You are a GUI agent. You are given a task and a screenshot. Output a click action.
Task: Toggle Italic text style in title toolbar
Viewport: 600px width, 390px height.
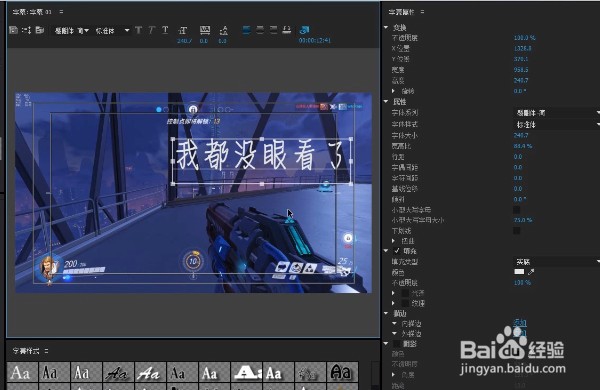pos(152,30)
